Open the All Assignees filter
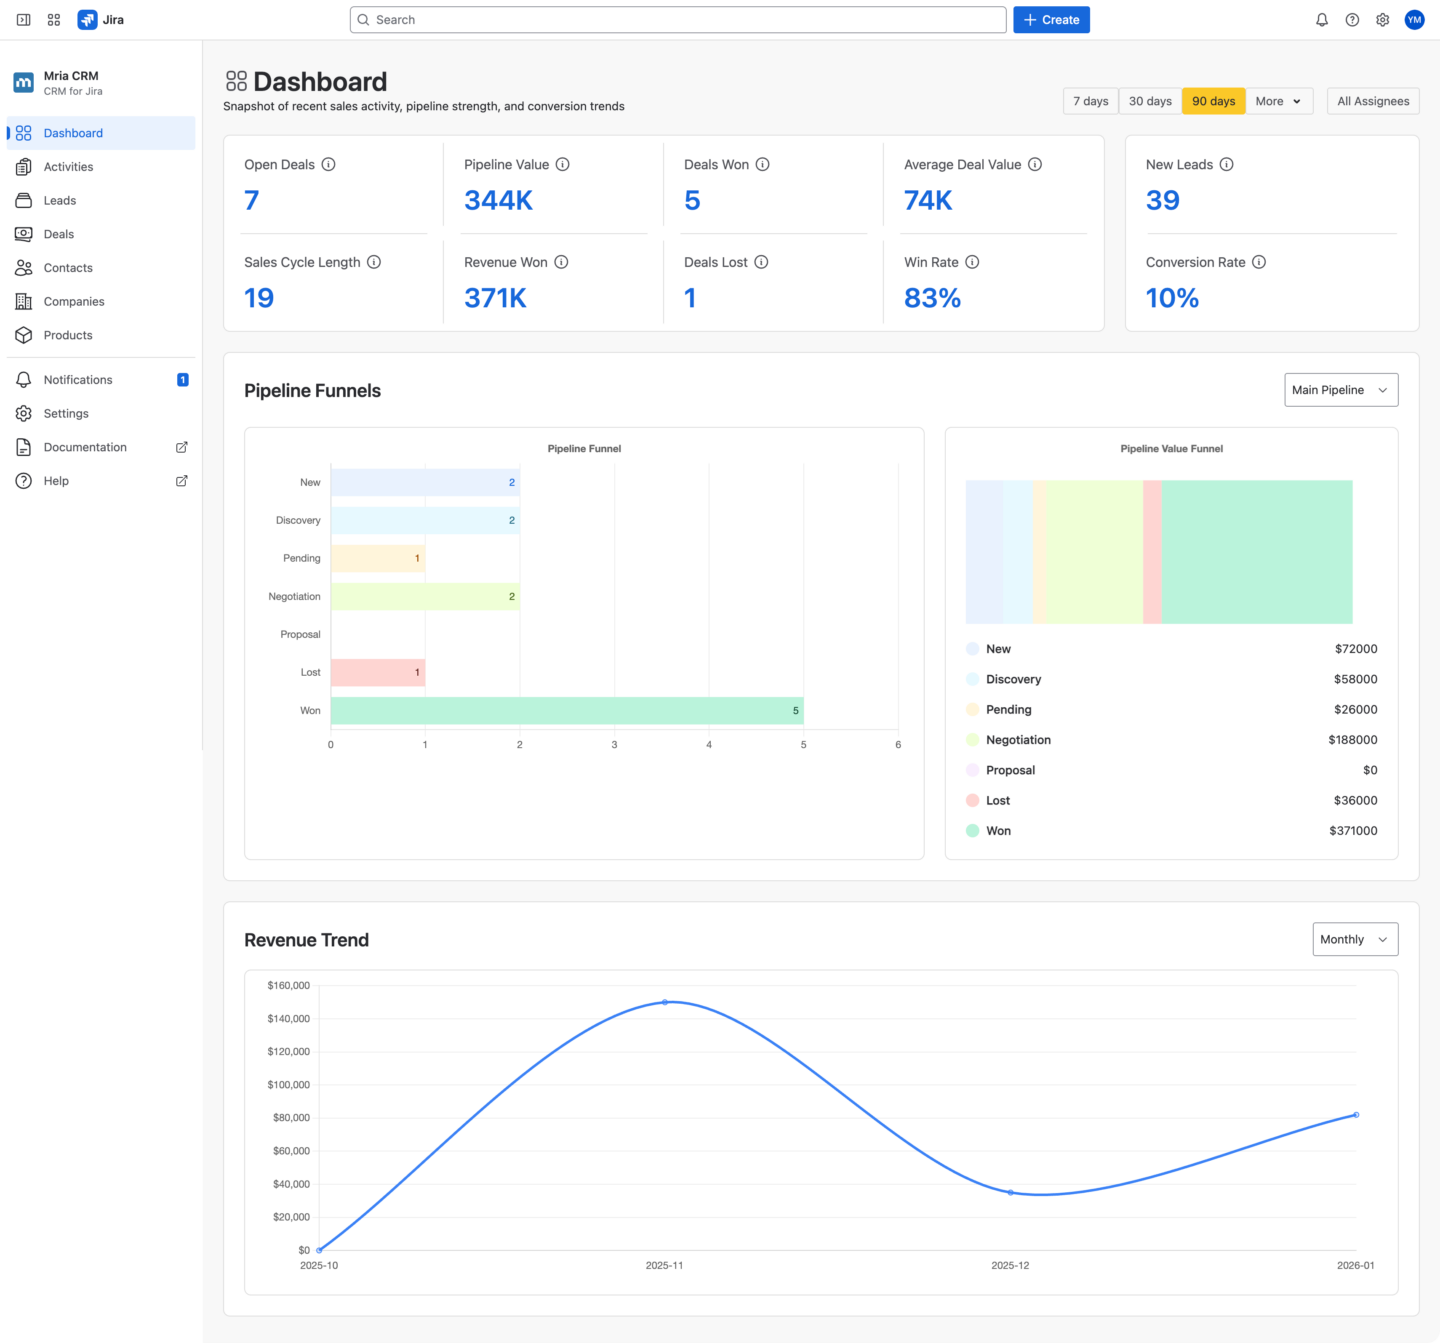Screen dimensions: 1440x1343 point(1373,101)
